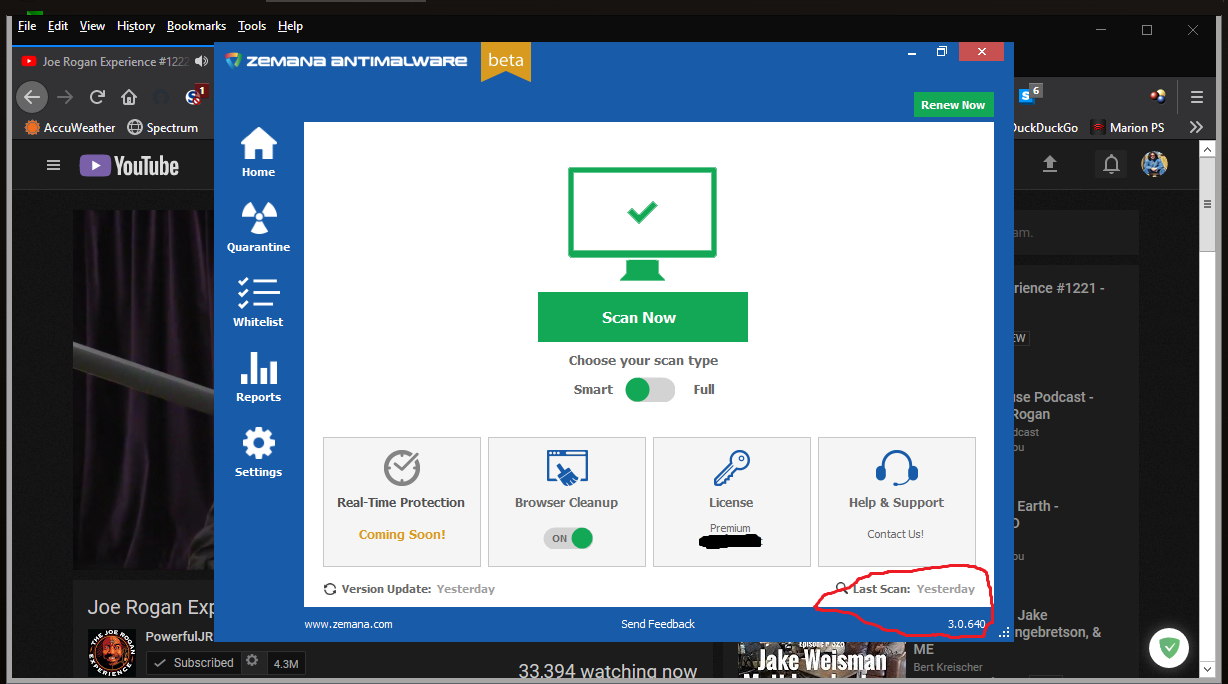Click the Send Feedback link
The image size is (1228, 684).
[658, 624]
